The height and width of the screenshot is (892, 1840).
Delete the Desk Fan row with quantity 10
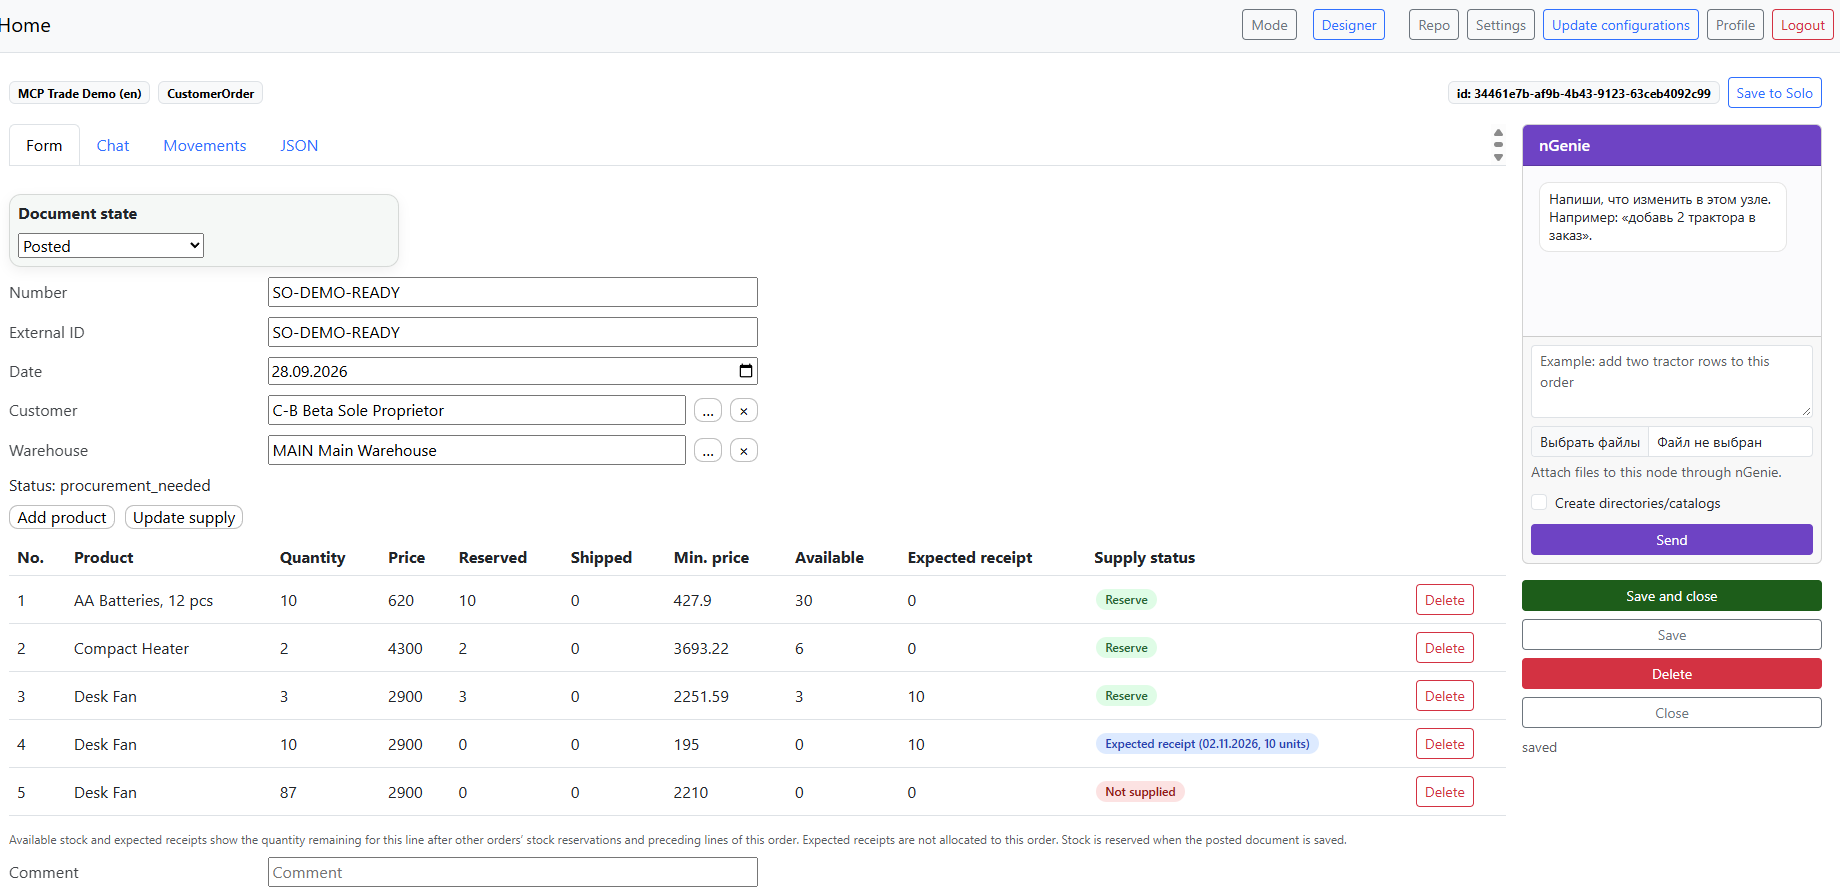coord(1445,744)
